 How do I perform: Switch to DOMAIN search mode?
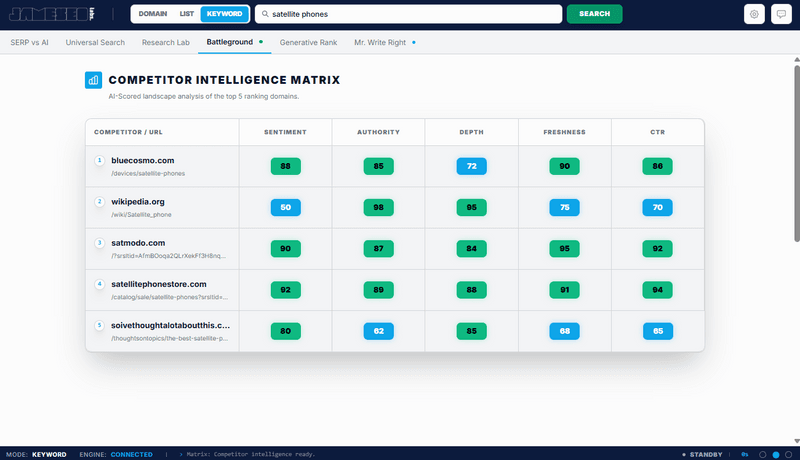pos(153,14)
